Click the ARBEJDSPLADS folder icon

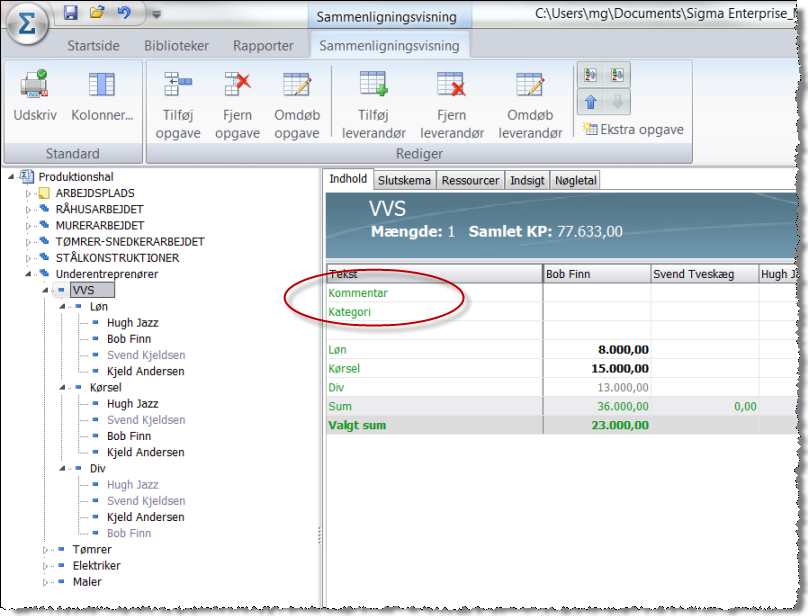coord(45,193)
